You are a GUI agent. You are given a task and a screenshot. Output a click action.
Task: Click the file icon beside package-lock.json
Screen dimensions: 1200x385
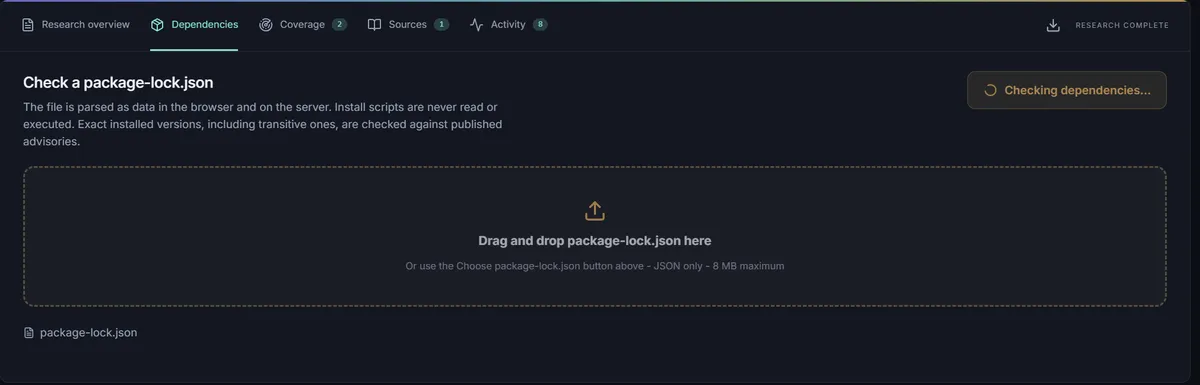(x=29, y=333)
